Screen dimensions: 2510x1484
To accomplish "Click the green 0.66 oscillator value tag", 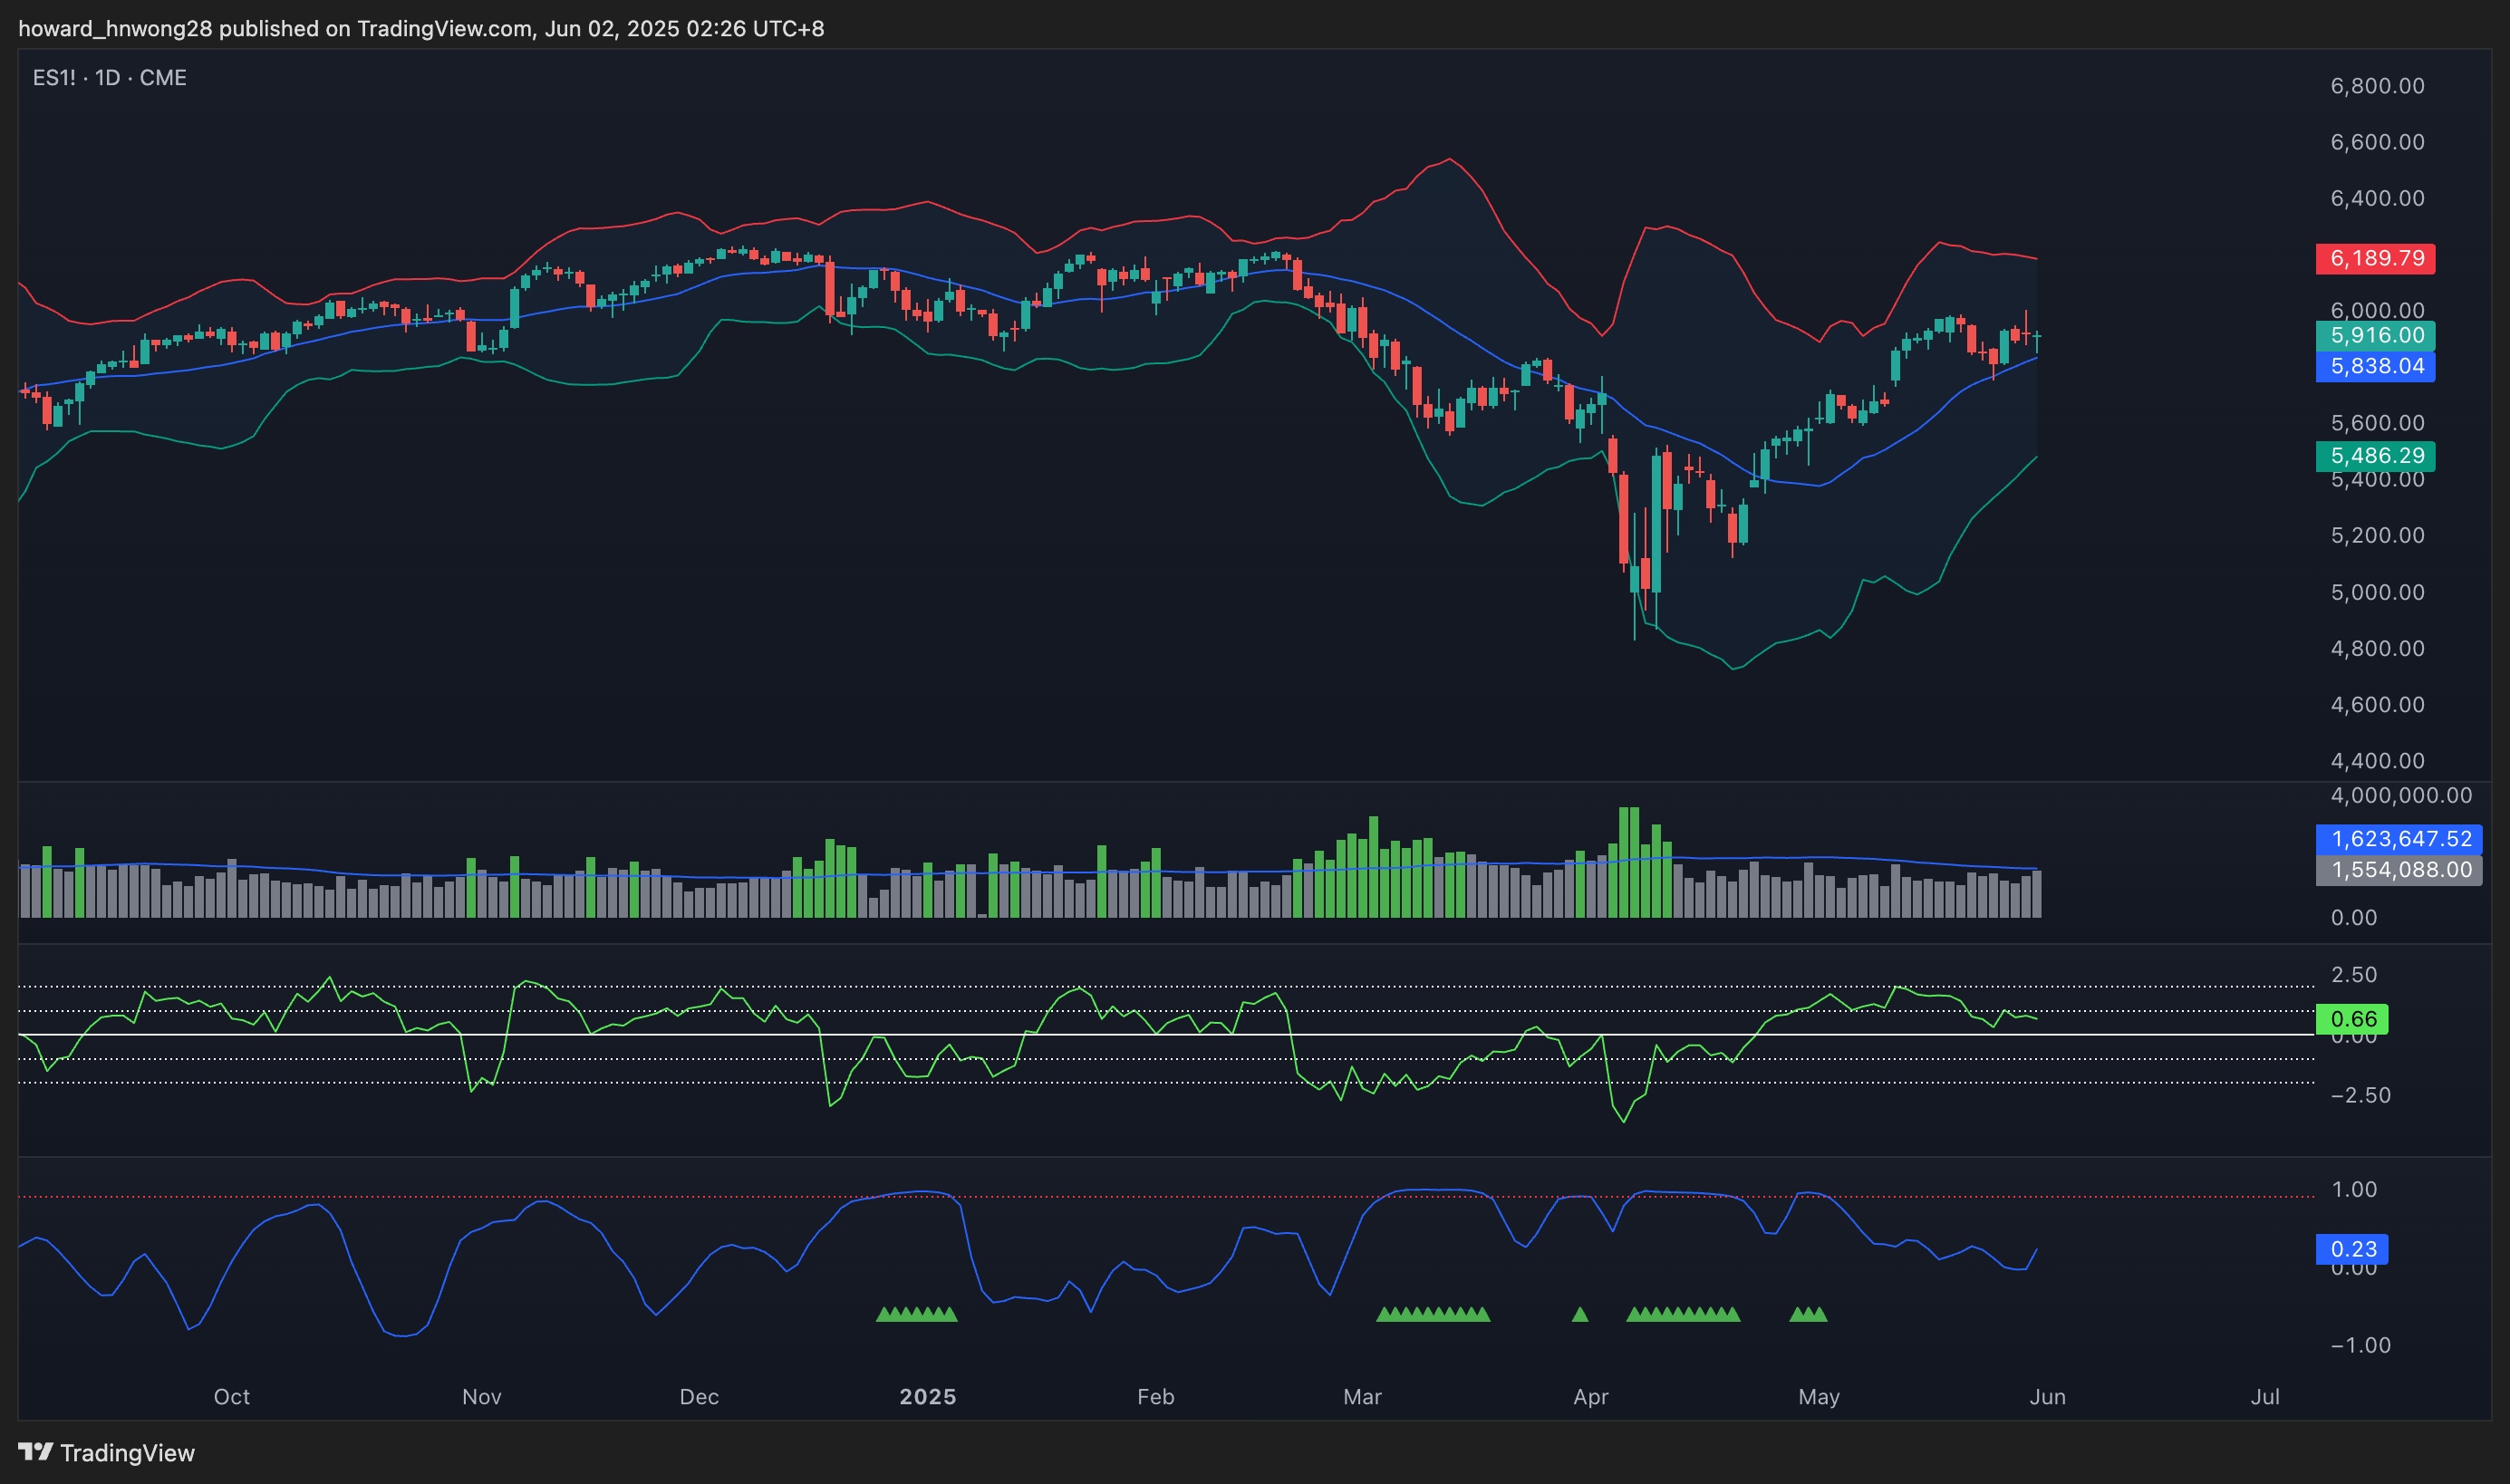I will coord(2352,1019).
